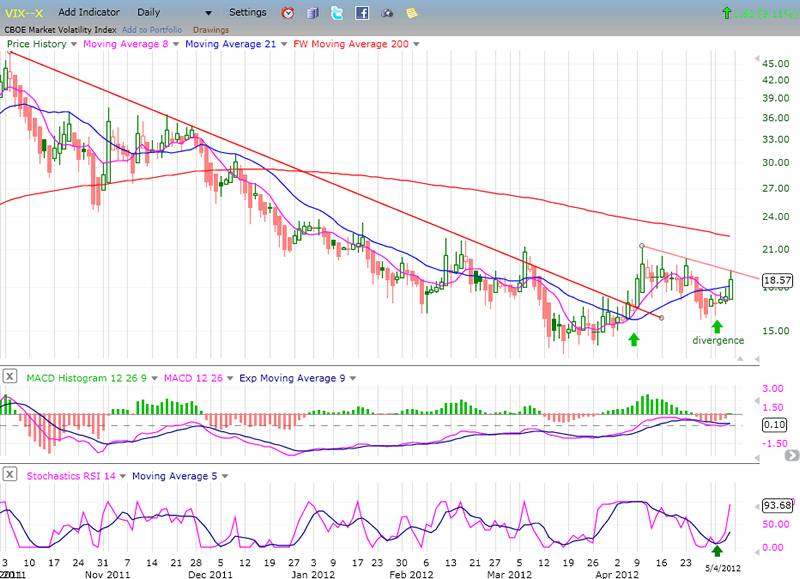This screenshot has height=579, width=800.
Task: Click the VIX--X ticker symbol field
Action: coord(25,13)
